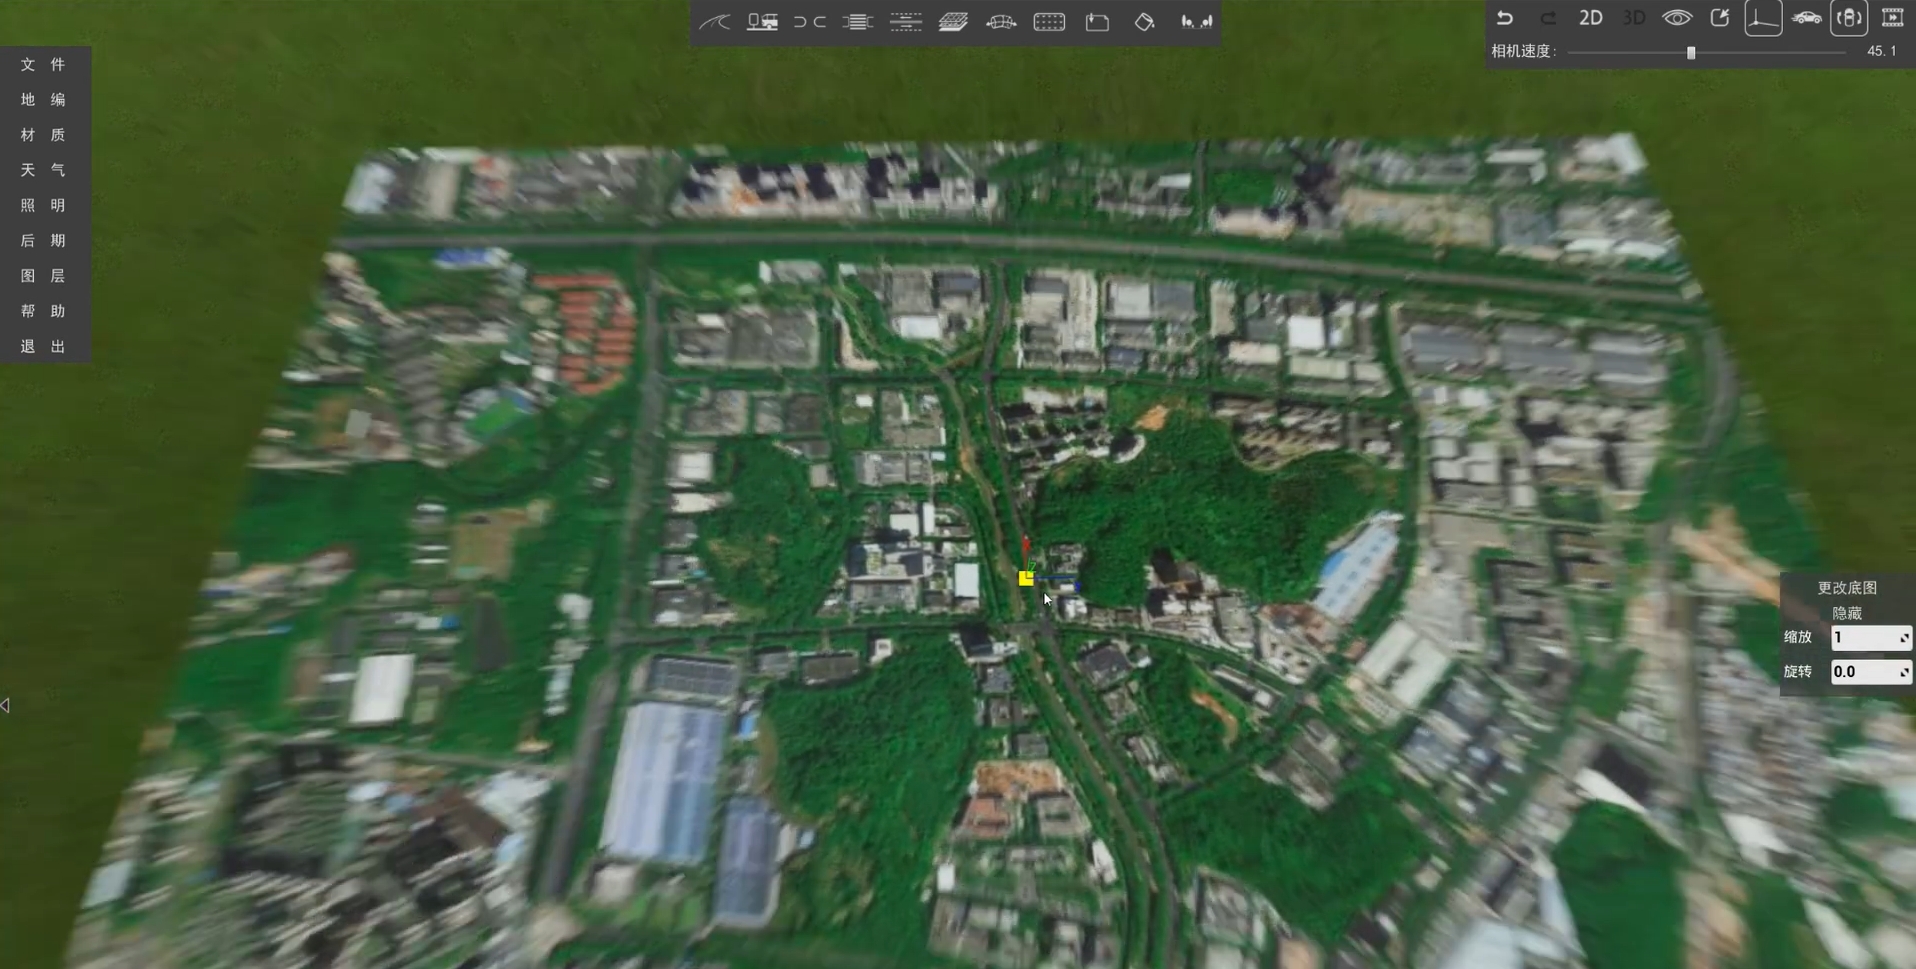This screenshot has width=1916, height=969.
Task: Click the red axis arrow on gizmo
Action: pyautogui.click(x=1025, y=547)
